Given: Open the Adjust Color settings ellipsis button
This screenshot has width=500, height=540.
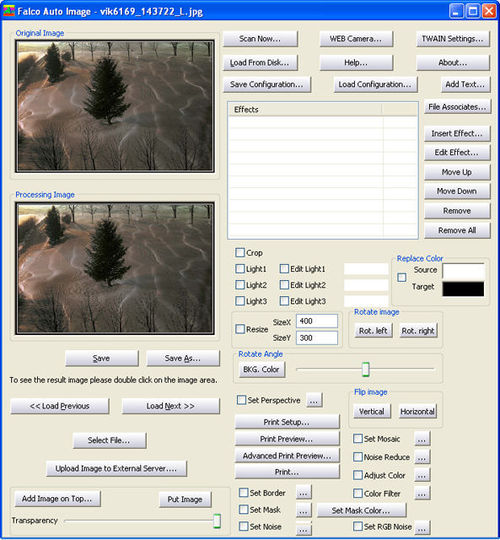Looking at the screenshot, I should (422, 476).
